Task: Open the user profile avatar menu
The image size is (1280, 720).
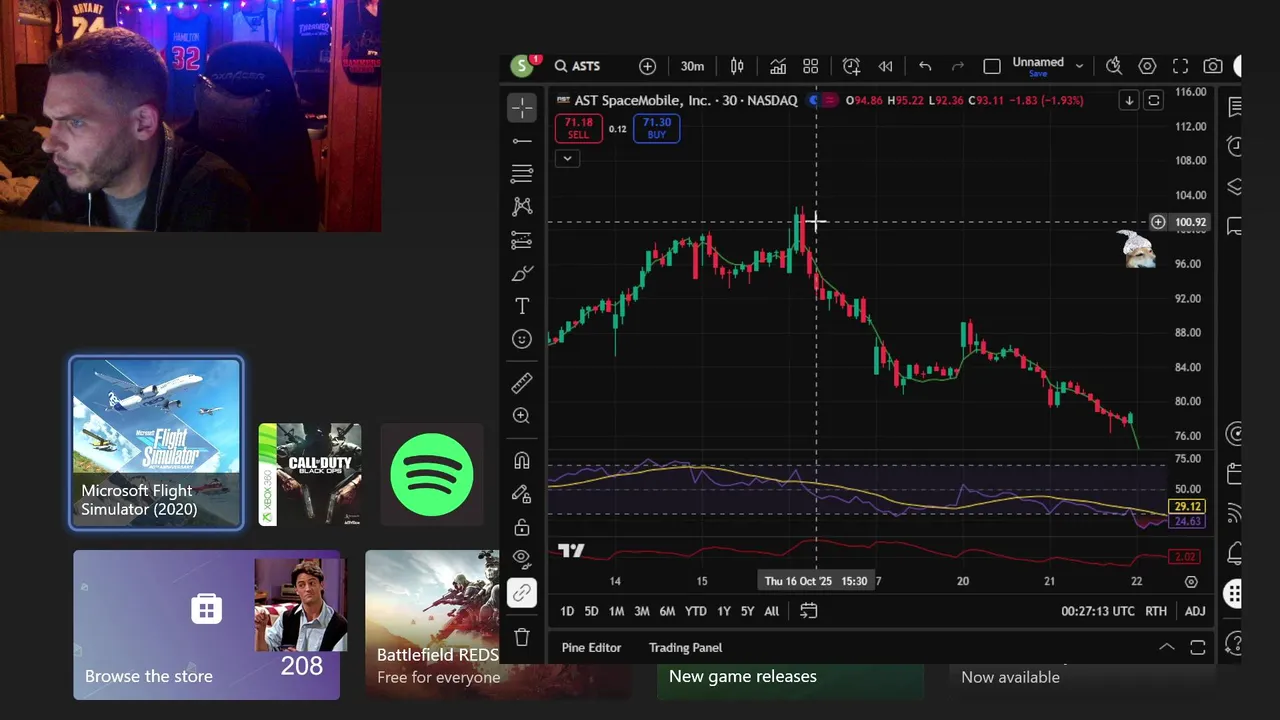Action: pos(521,66)
